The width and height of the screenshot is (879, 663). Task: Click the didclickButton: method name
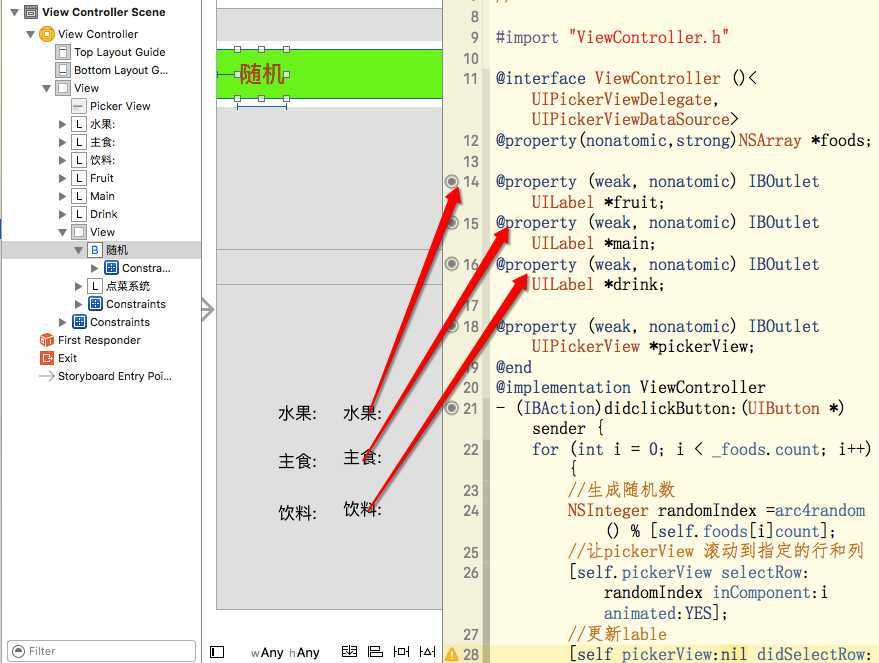click(669, 409)
